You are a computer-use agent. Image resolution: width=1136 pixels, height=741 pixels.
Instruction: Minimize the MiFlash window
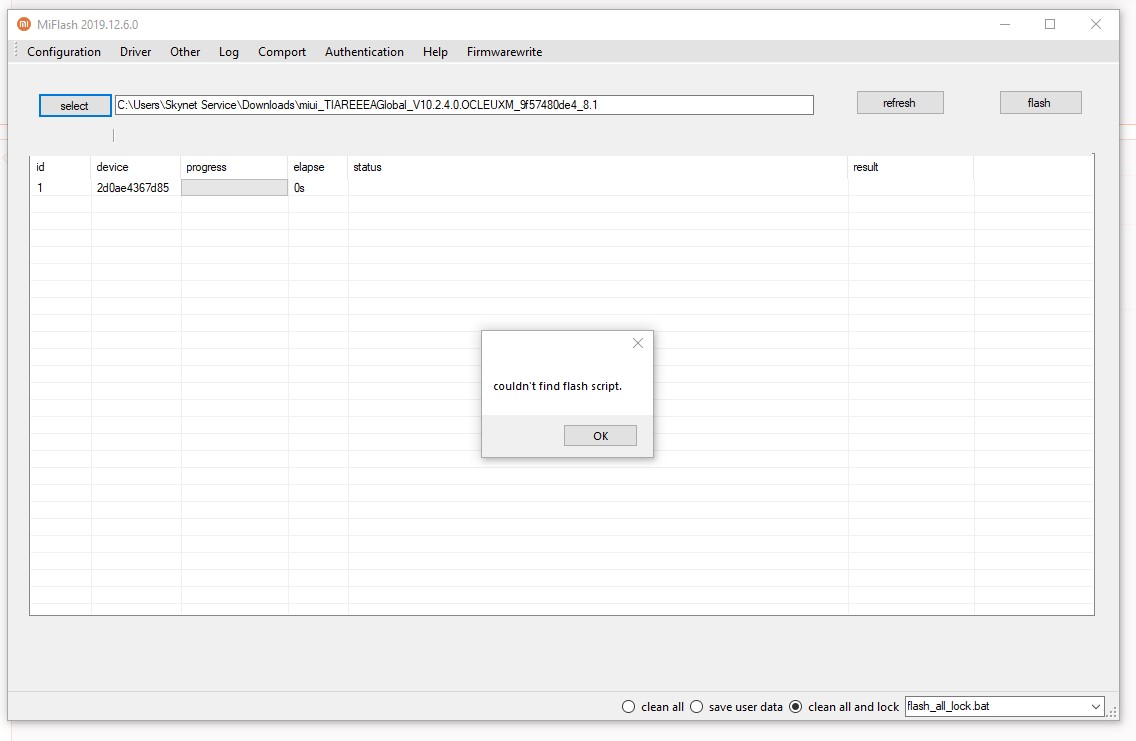tap(1004, 24)
